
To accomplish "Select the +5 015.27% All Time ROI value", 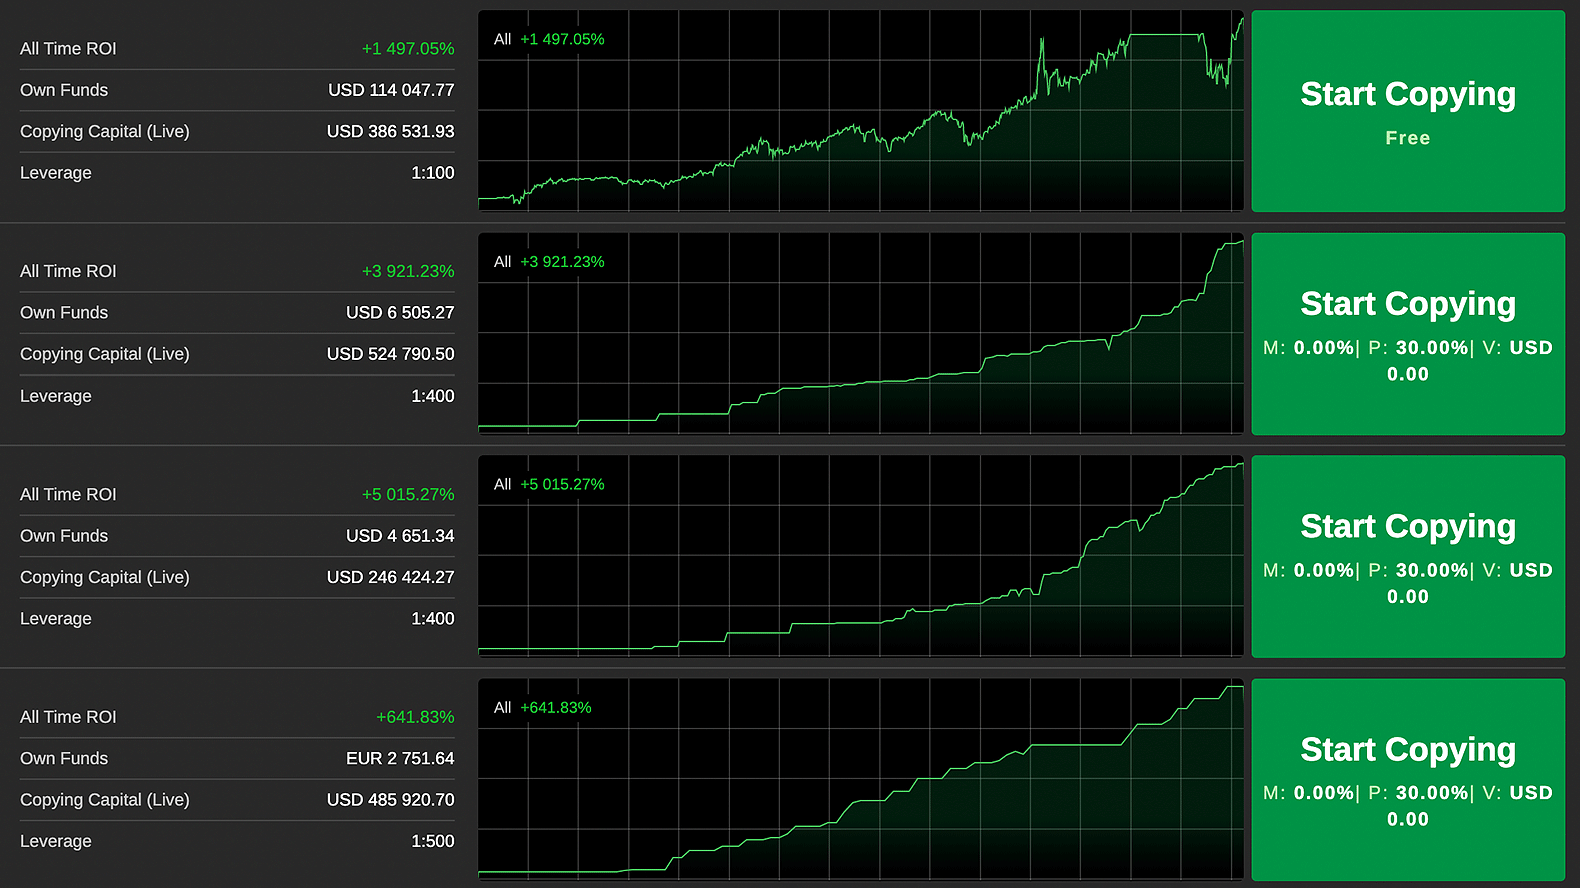I will coord(408,495).
